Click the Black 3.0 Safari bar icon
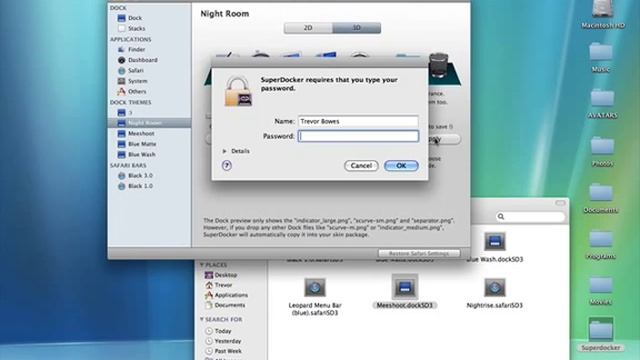This screenshot has height=360, width=640. pyautogui.click(x=121, y=176)
